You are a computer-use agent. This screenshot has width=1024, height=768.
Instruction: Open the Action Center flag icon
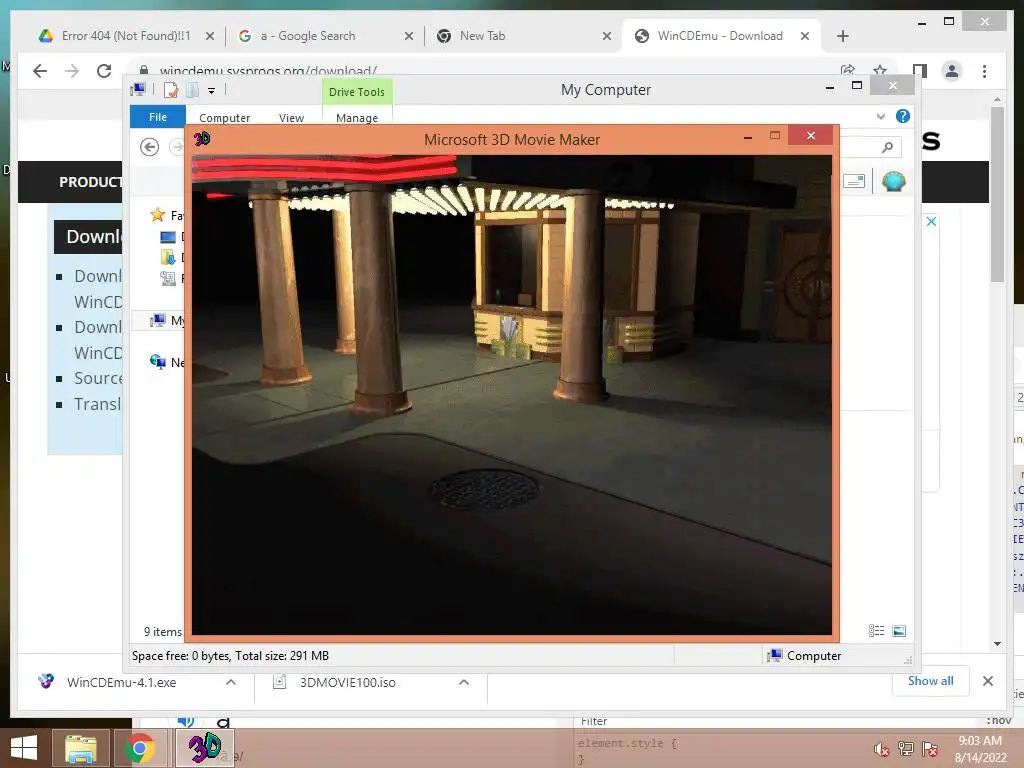(x=930, y=749)
